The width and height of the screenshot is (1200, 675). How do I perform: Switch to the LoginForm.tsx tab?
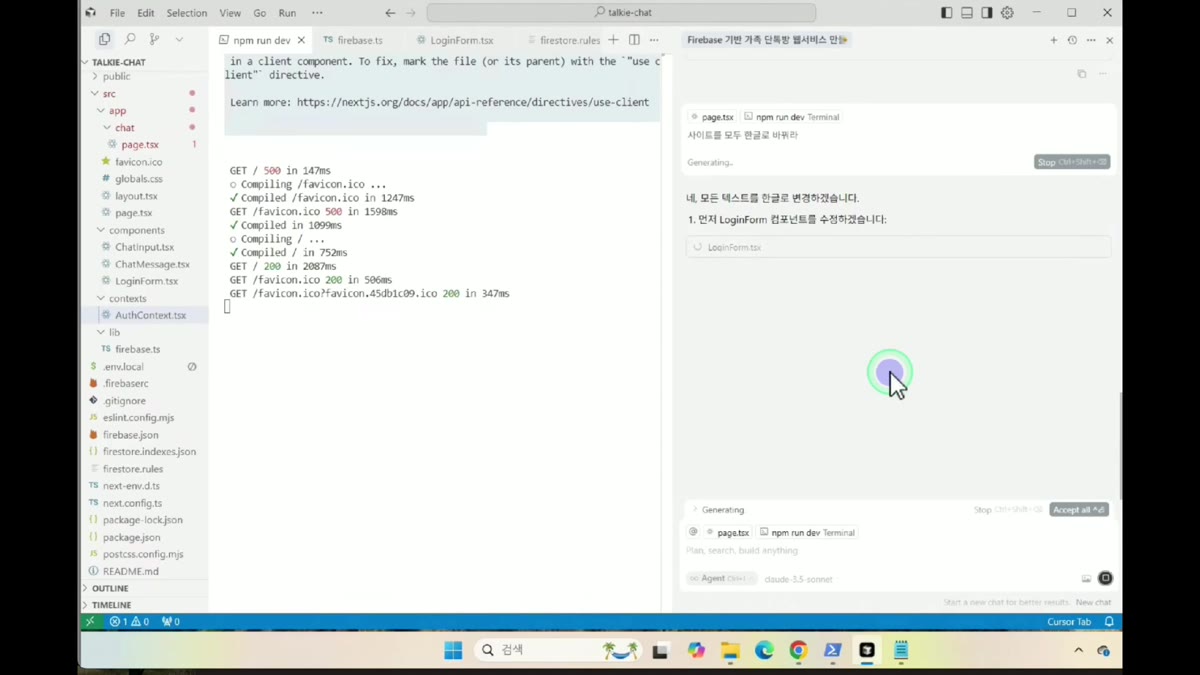(455, 40)
